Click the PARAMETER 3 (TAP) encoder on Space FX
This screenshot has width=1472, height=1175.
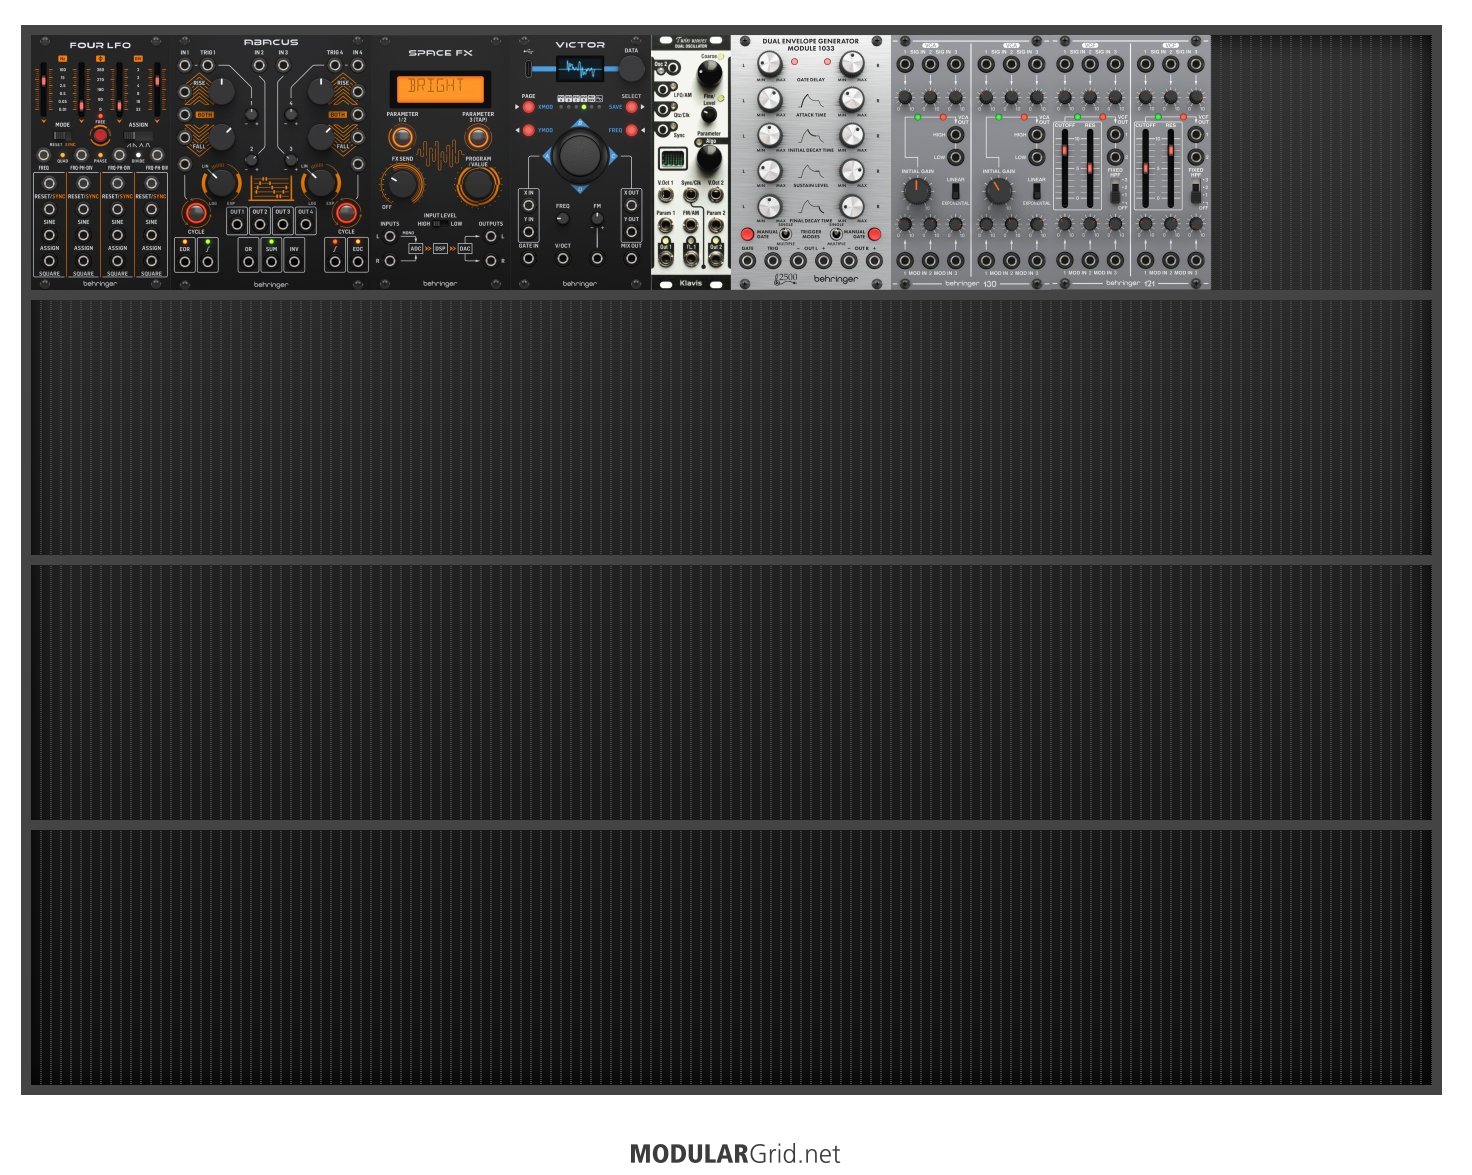tap(478, 137)
